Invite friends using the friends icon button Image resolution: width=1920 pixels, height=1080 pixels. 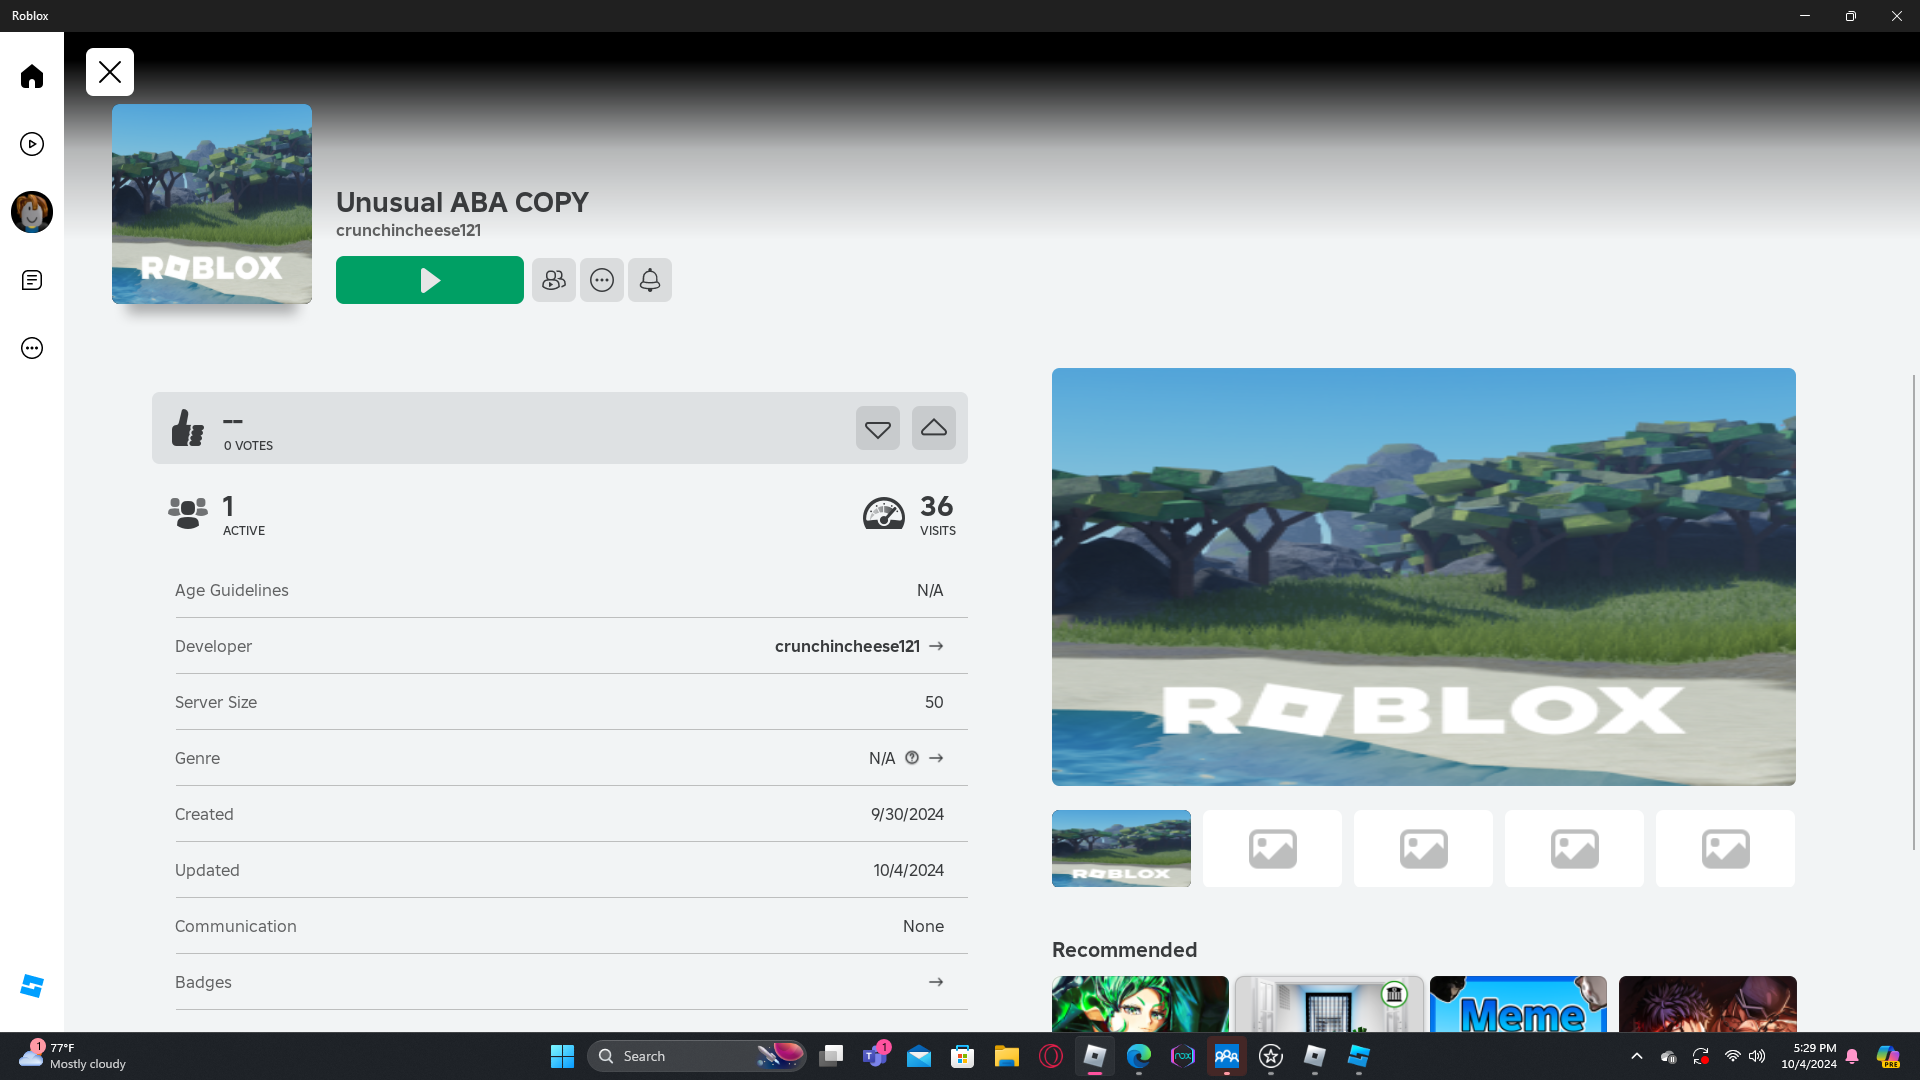click(554, 280)
